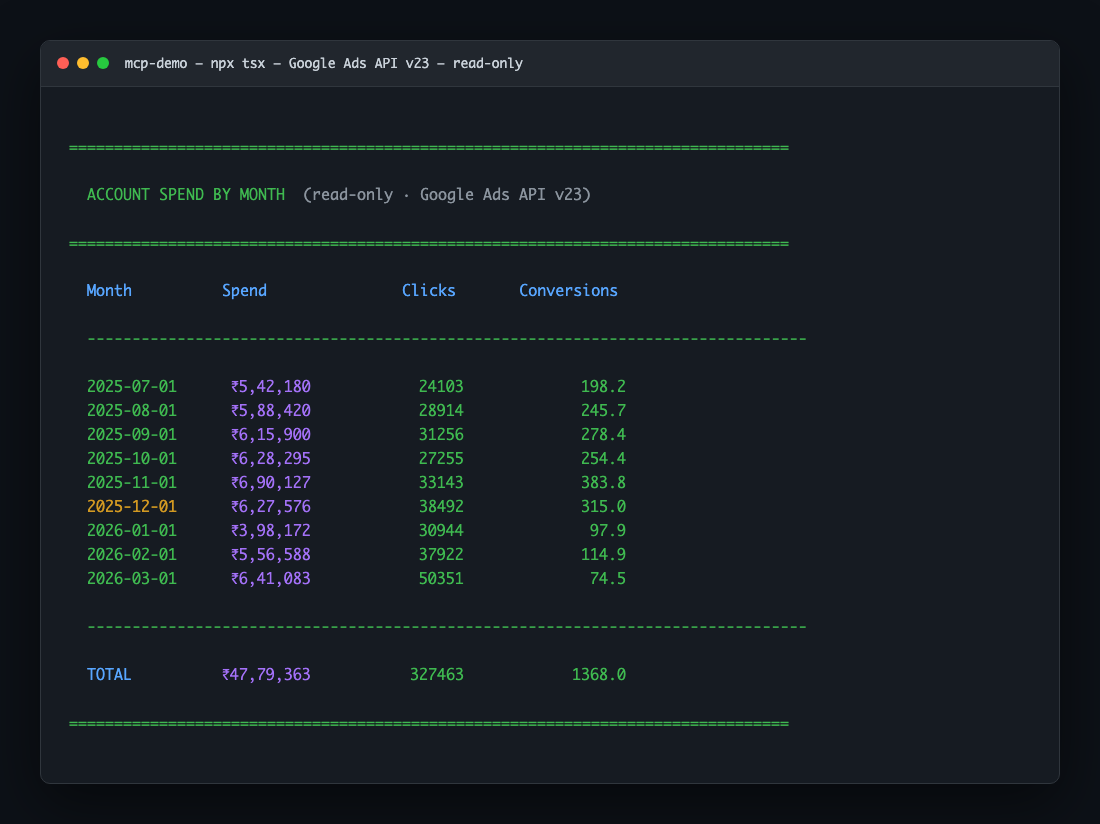
Task: Click the spend value ₹6,15,900
Action: click(x=271, y=434)
